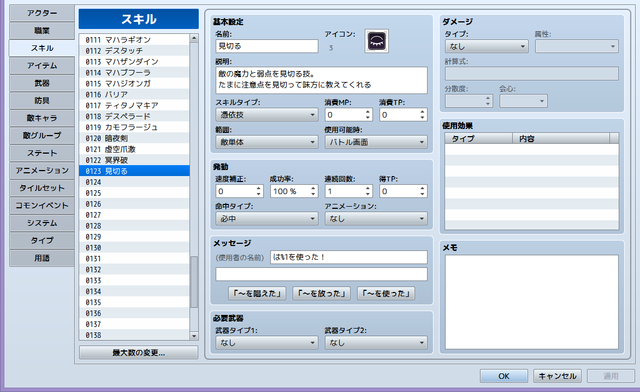Viewport: 640px width, 392px height.
Task: Open the 範囲 dropdown
Action: pyautogui.click(x=267, y=142)
